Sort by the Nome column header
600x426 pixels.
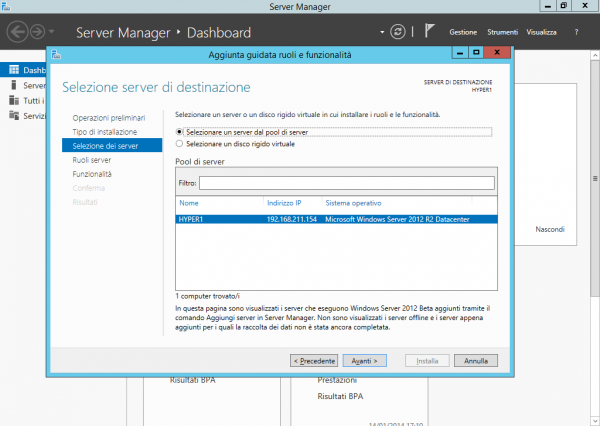tap(189, 203)
